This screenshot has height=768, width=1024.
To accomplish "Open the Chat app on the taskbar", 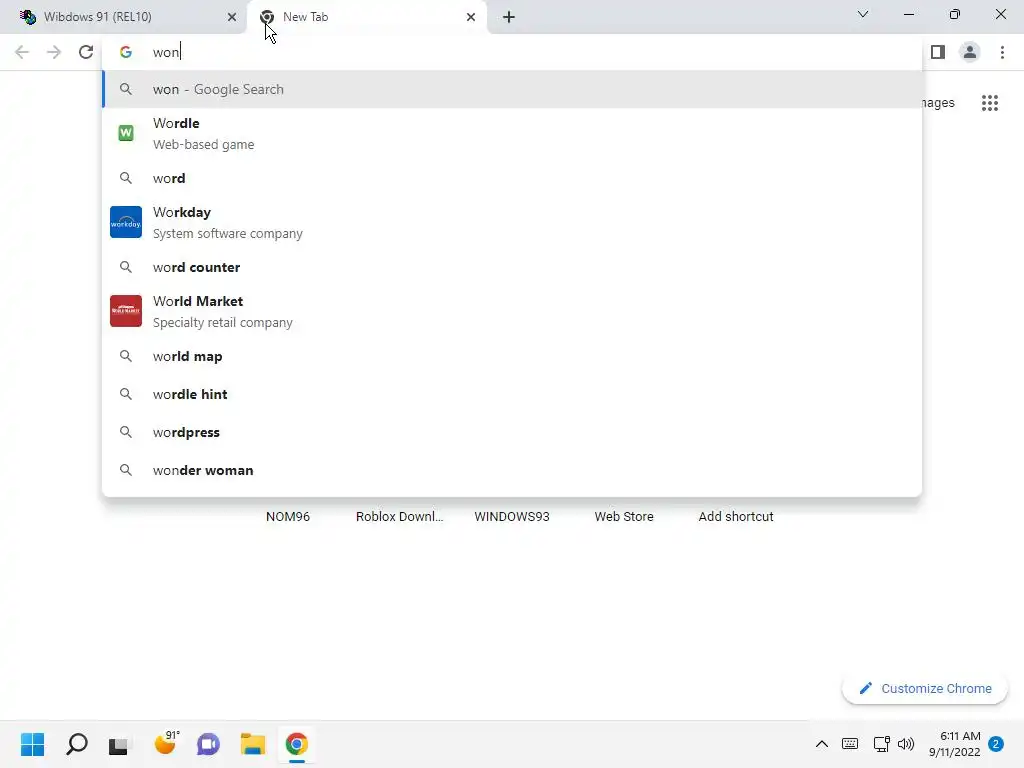I will (x=208, y=744).
